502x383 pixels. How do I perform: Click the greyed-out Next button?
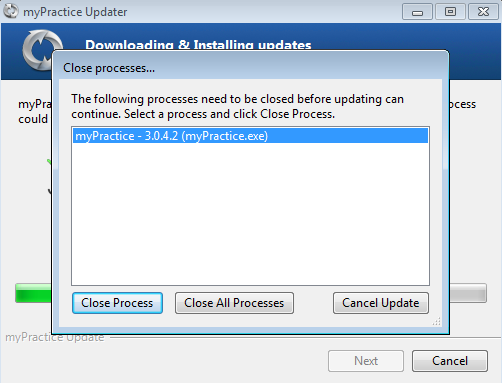[366, 361]
